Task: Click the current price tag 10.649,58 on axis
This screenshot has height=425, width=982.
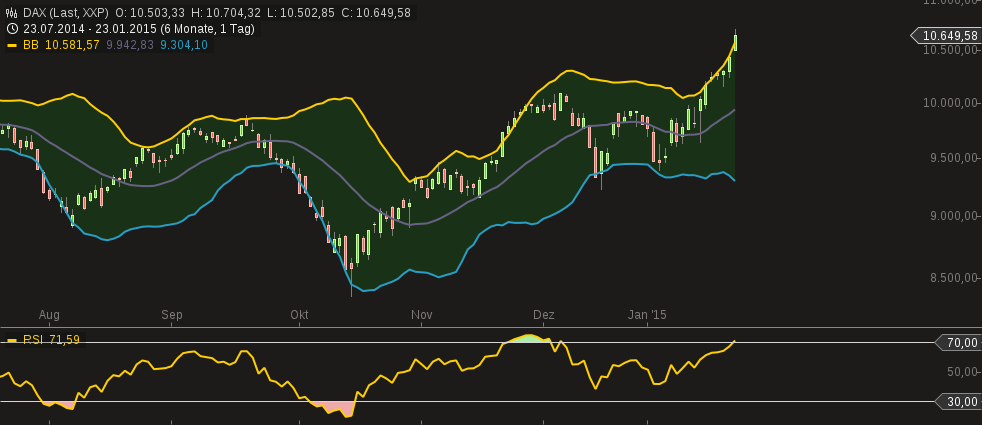Action: click(946, 36)
